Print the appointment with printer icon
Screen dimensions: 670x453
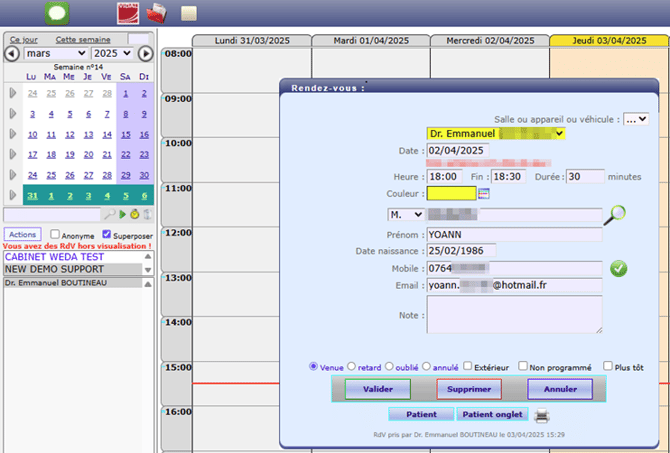542,415
